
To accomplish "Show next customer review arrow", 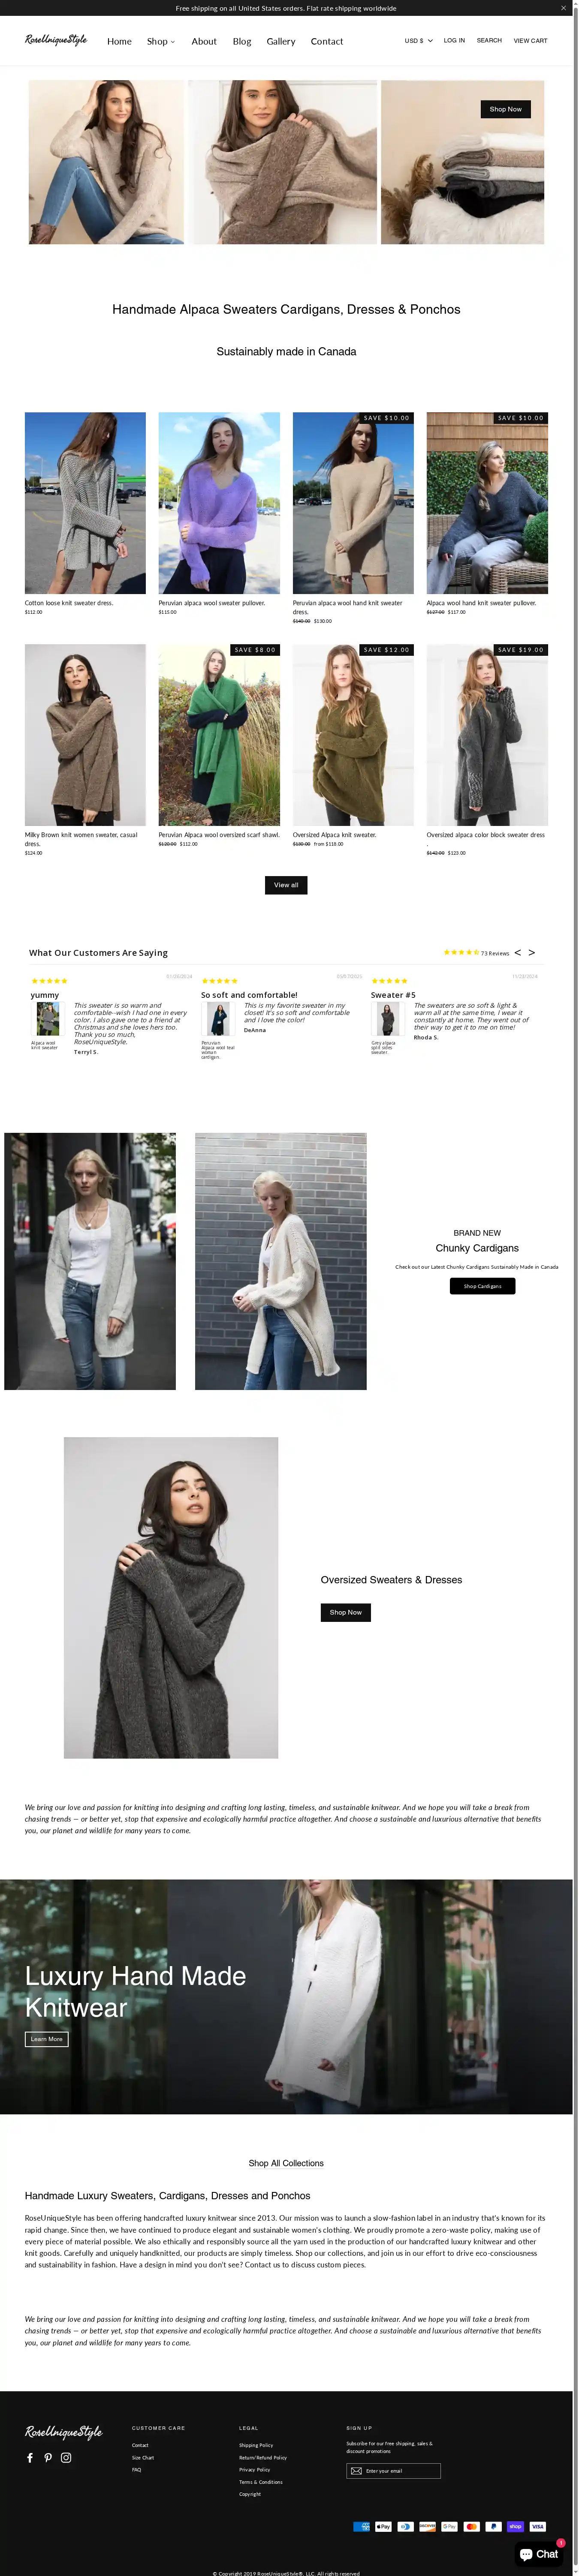I will 531,952.
